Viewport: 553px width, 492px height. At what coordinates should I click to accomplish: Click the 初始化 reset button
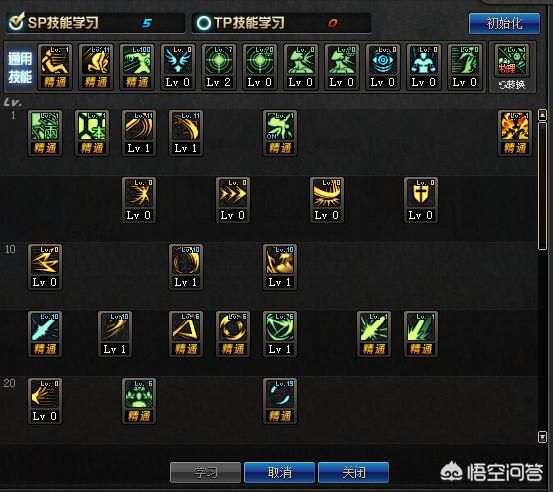point(504,24)
